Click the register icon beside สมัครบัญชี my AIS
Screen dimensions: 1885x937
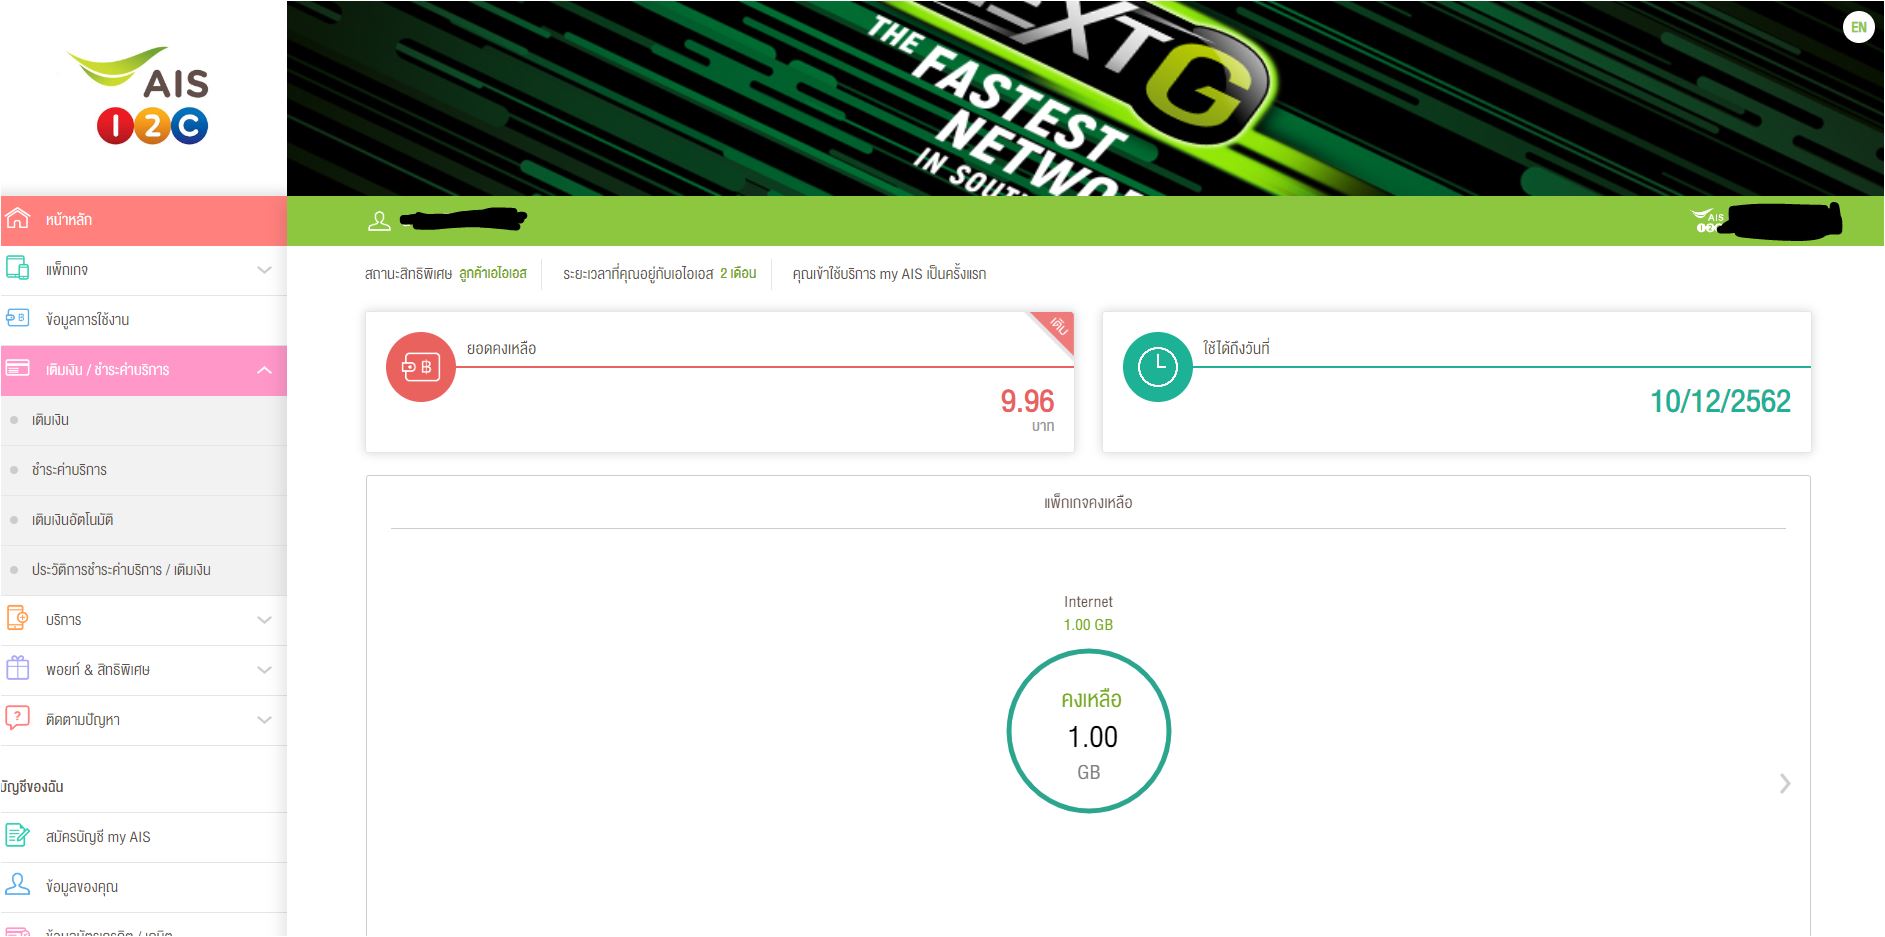[x=18, y=835]
